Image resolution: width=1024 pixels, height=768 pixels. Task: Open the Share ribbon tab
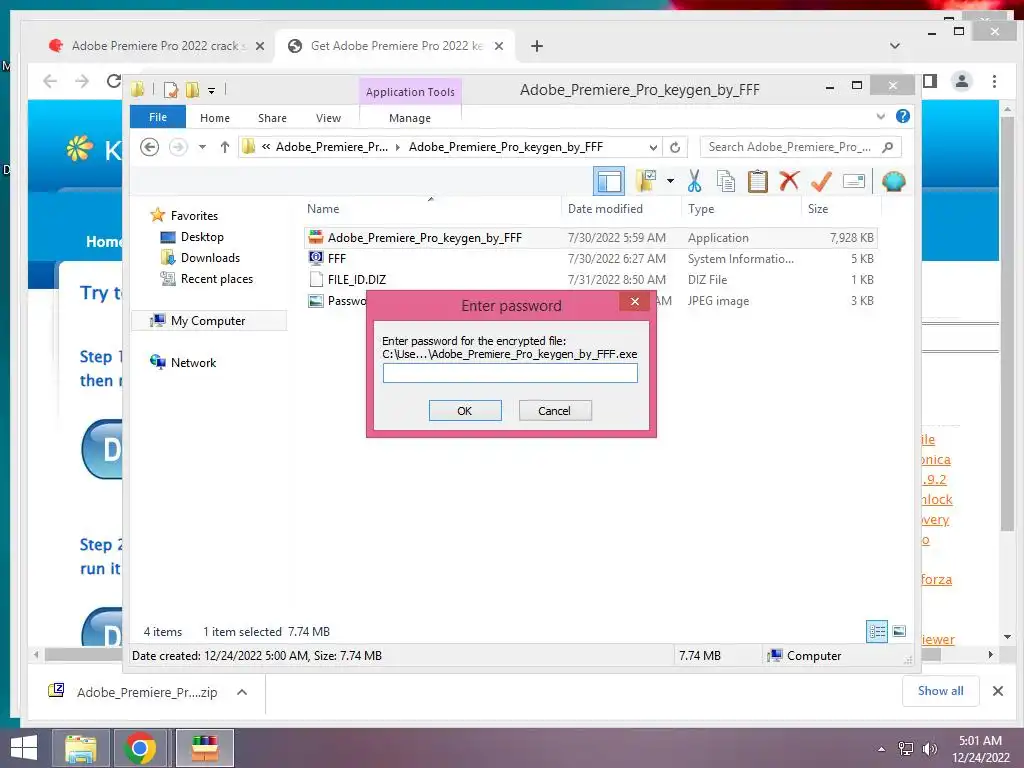coord(272,118)
